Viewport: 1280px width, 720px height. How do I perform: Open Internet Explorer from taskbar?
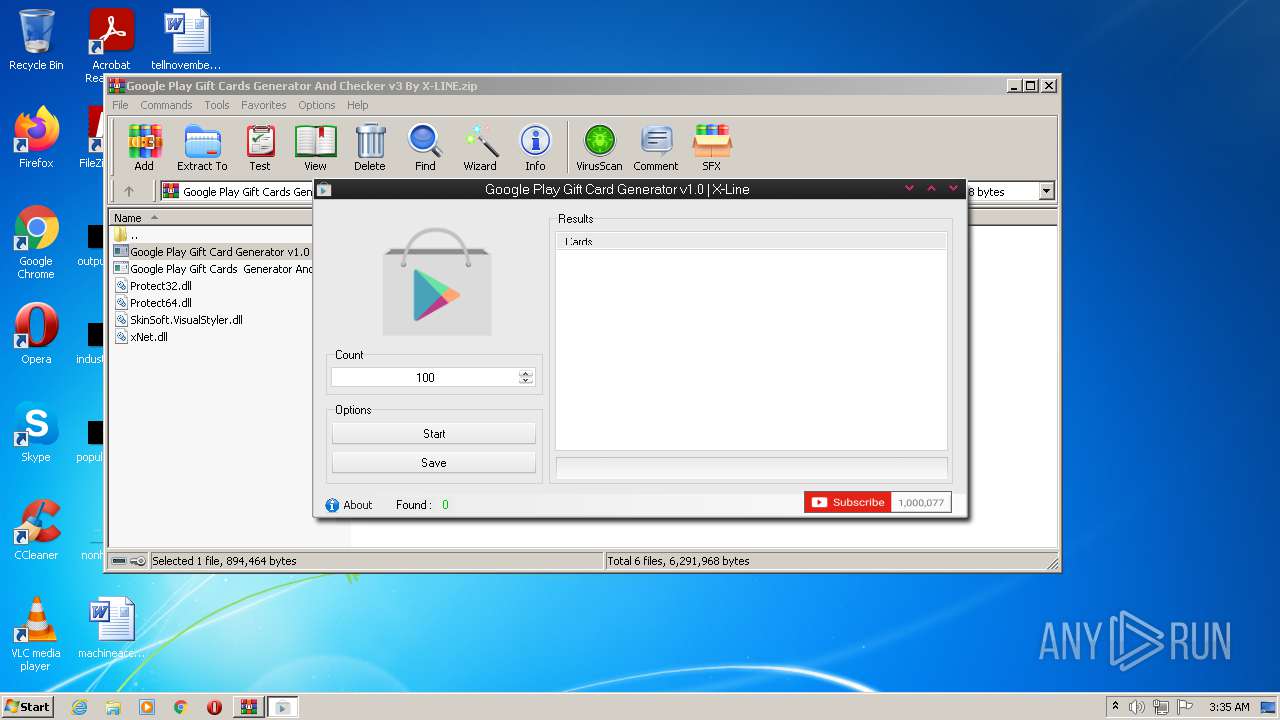click(x=79, y=707)
